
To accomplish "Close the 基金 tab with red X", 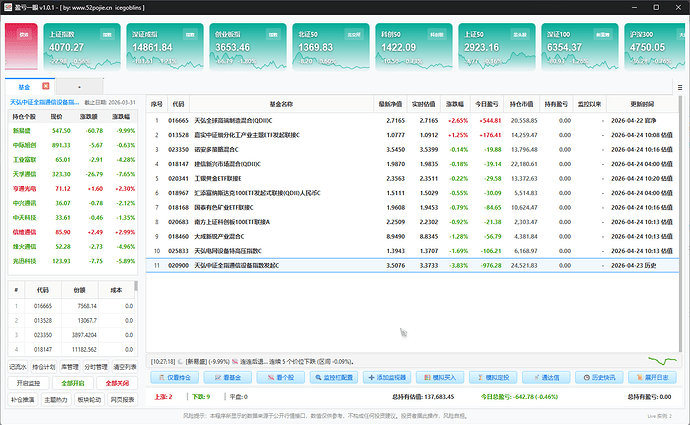I will [46, 86].
